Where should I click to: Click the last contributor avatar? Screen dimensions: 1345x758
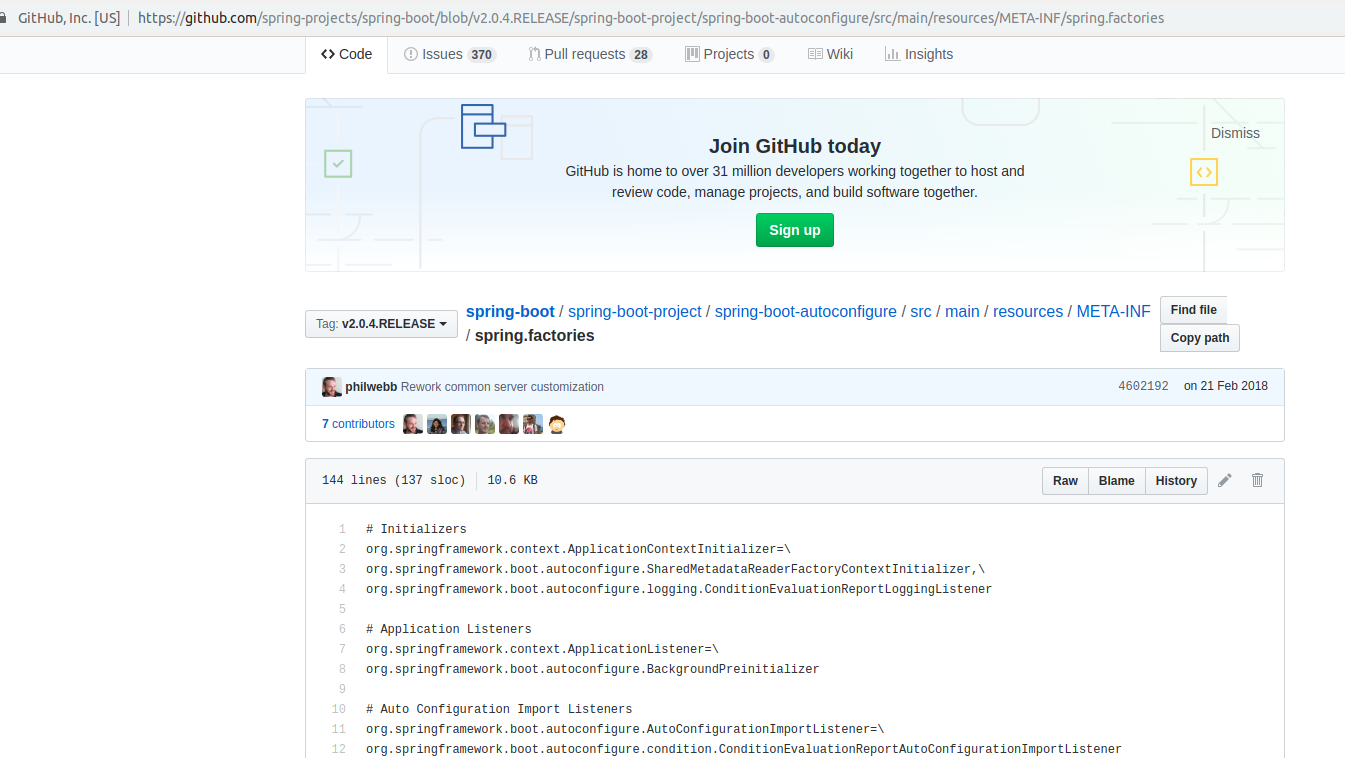557,424
